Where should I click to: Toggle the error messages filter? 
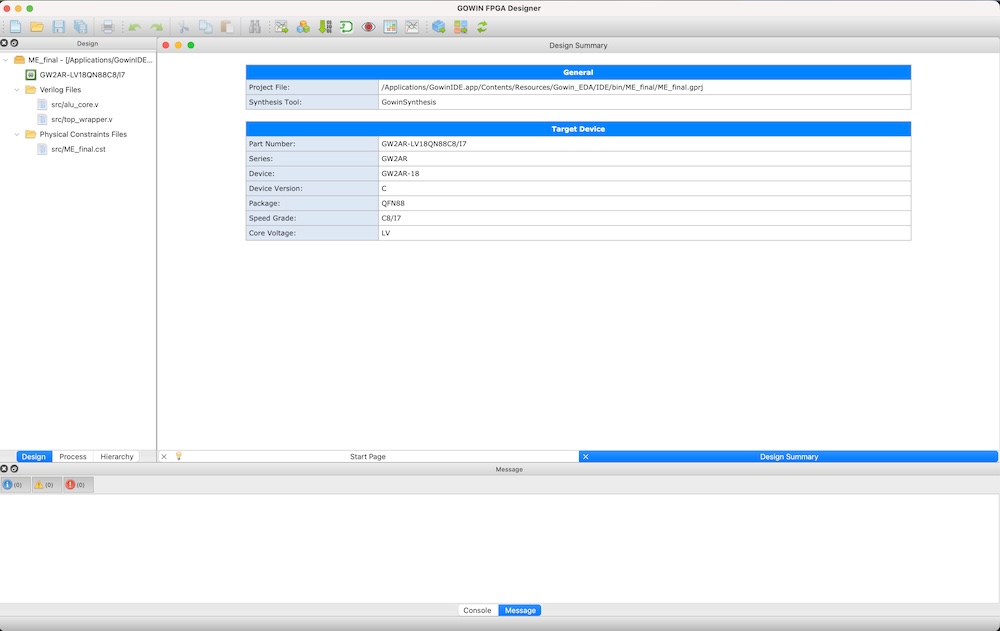[x=75, y=485]
